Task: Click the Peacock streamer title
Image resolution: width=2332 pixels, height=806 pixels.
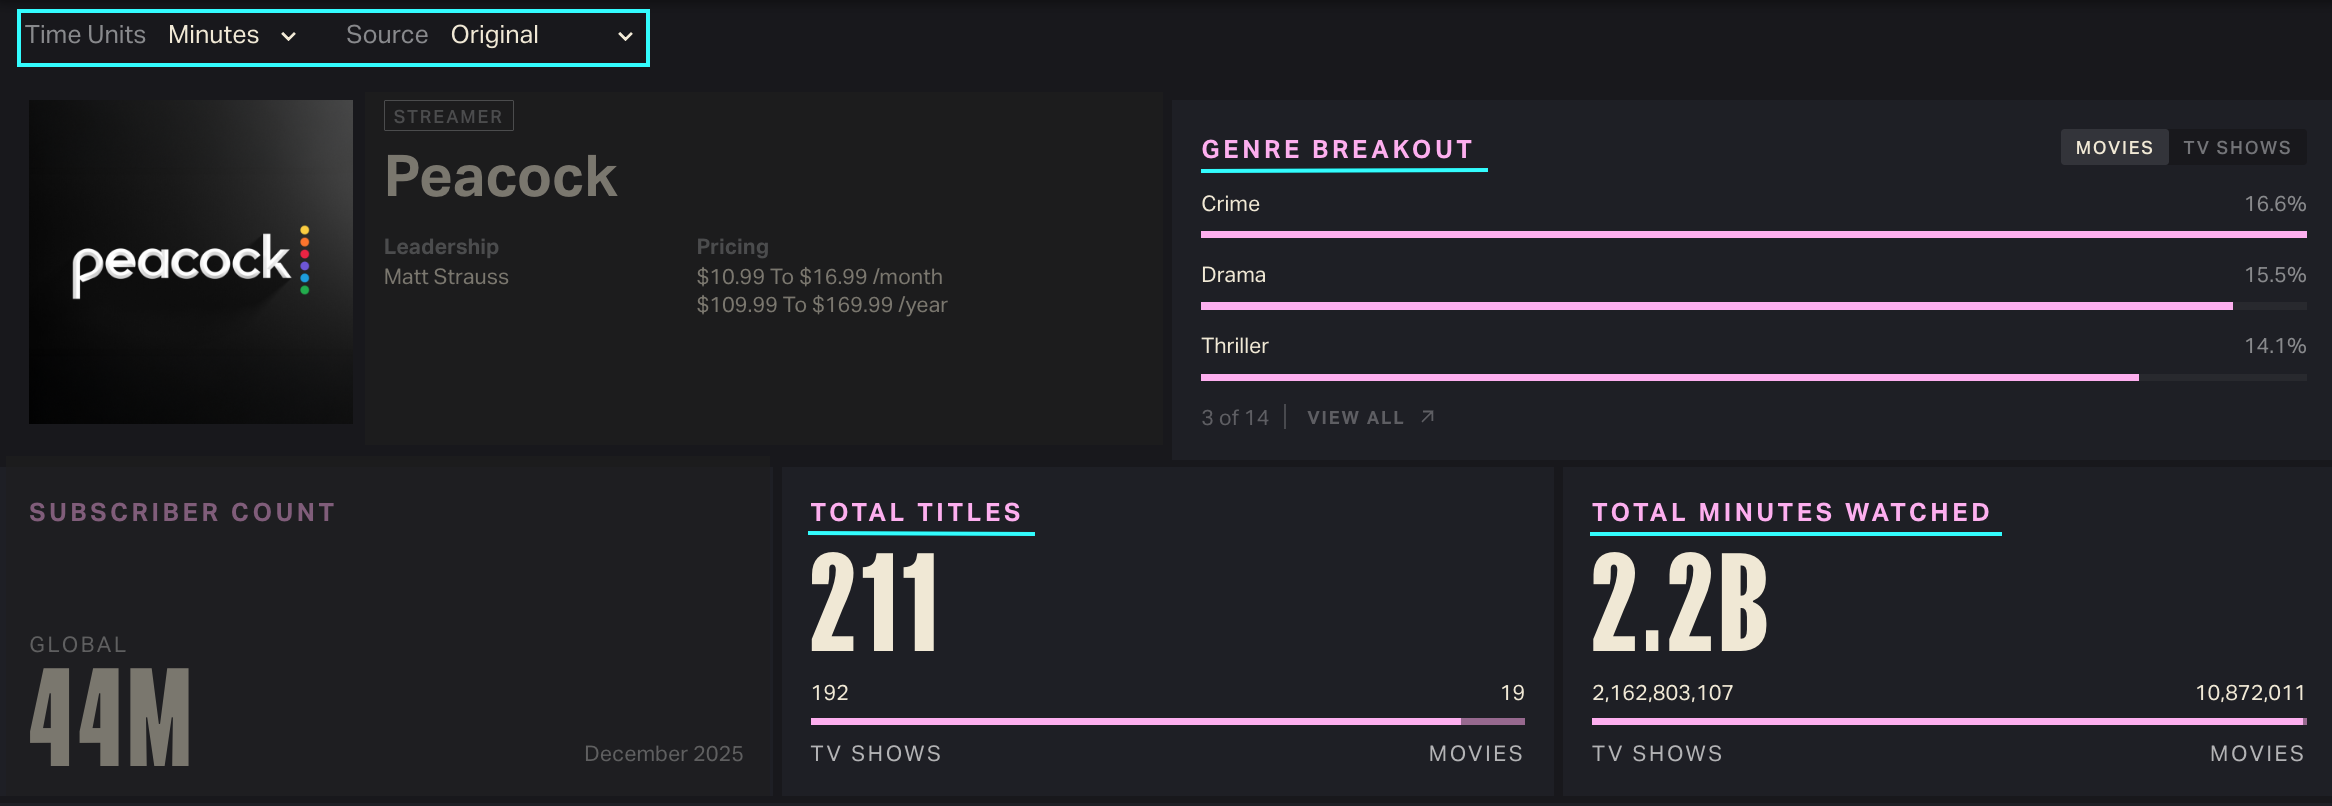Action: coord(501,177)
